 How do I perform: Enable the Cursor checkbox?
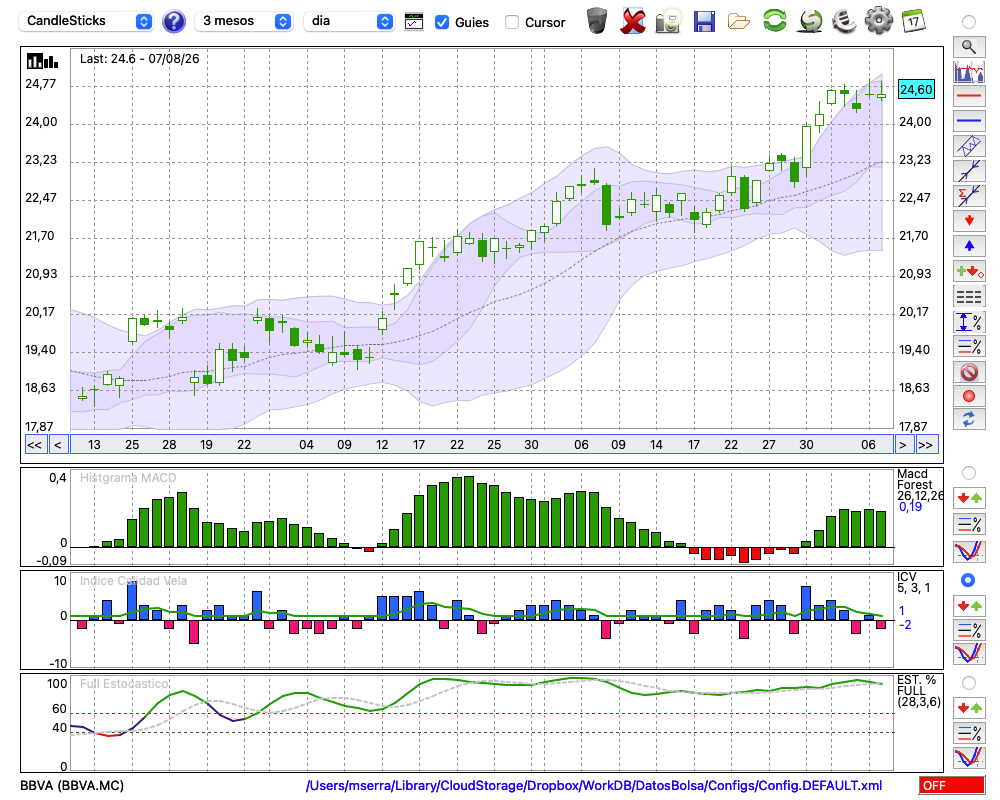511,22
